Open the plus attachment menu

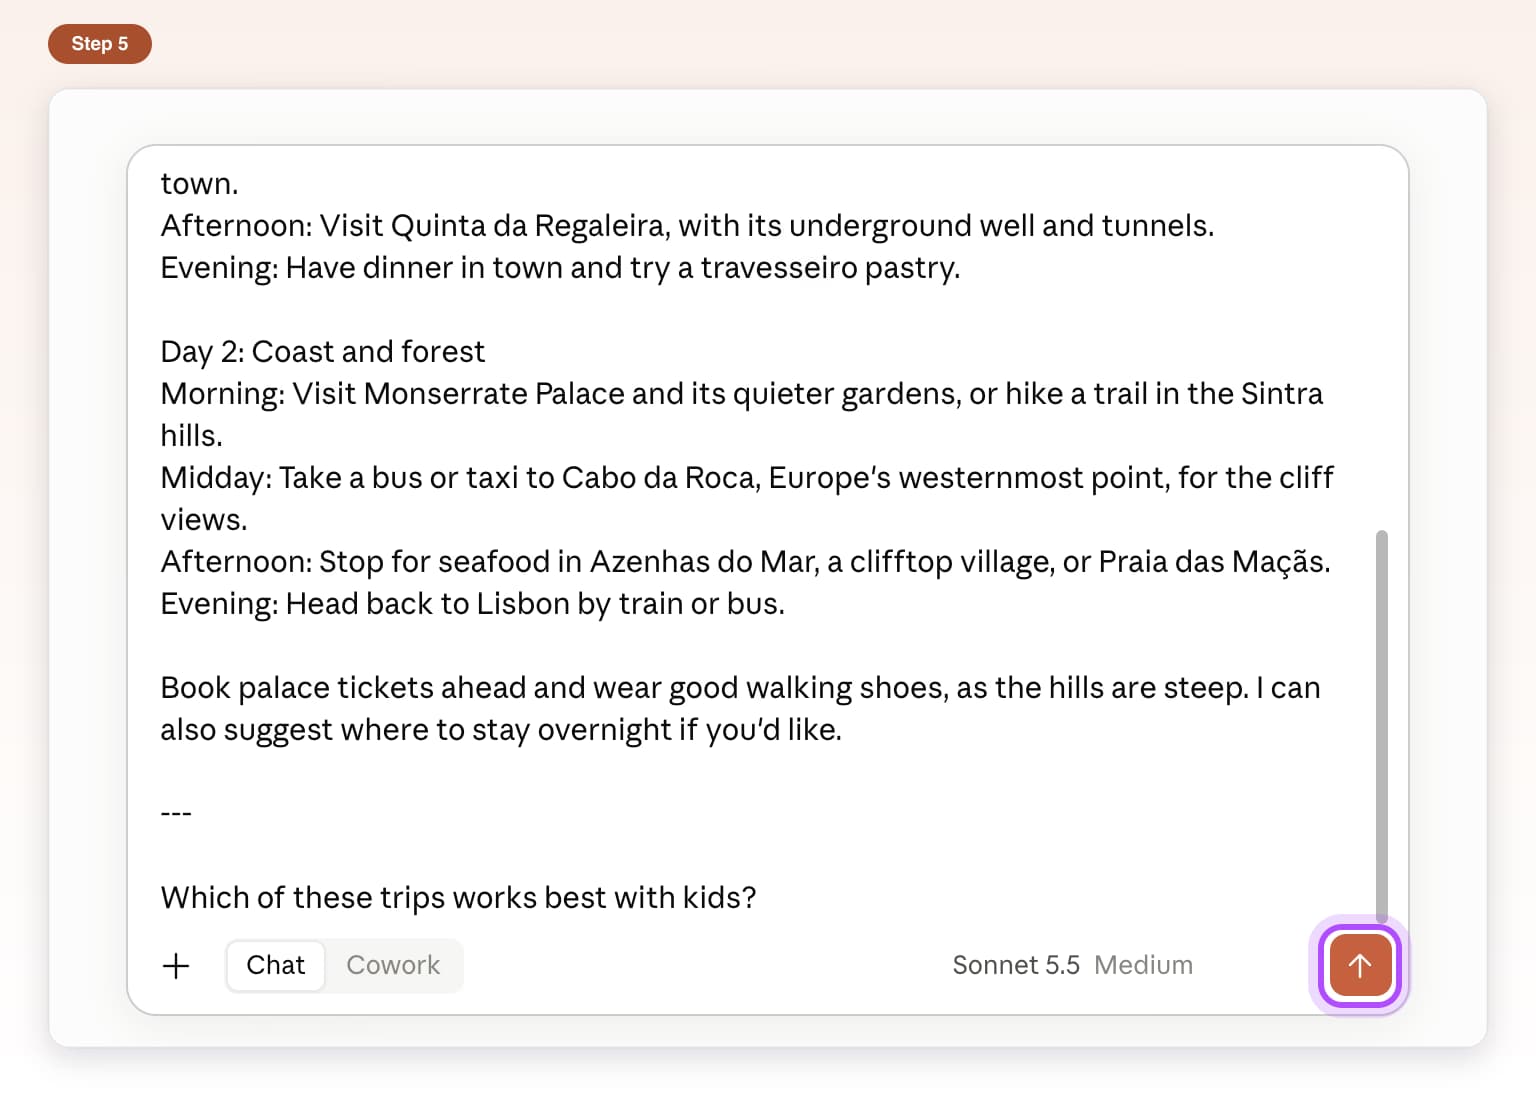(x=176, y=966)
